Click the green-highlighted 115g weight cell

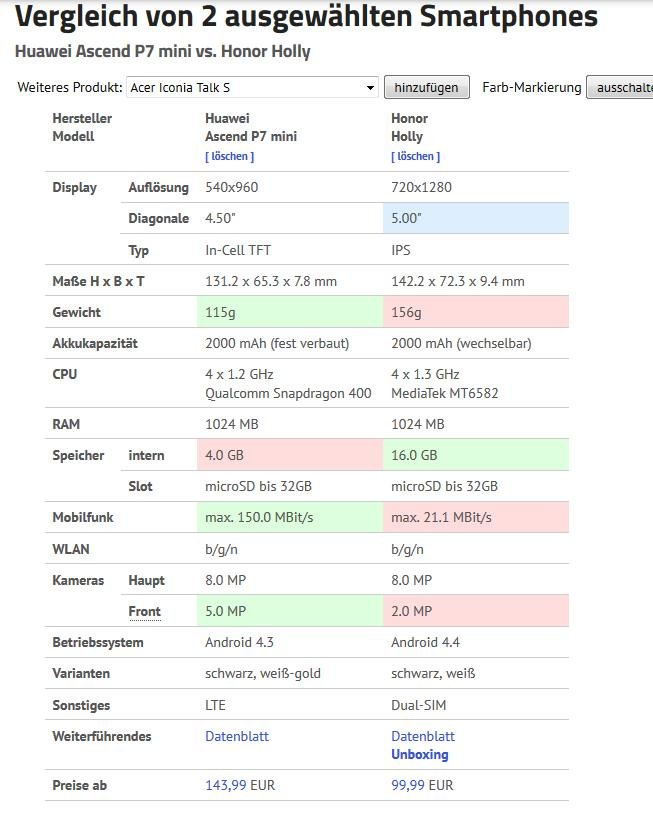290,312
